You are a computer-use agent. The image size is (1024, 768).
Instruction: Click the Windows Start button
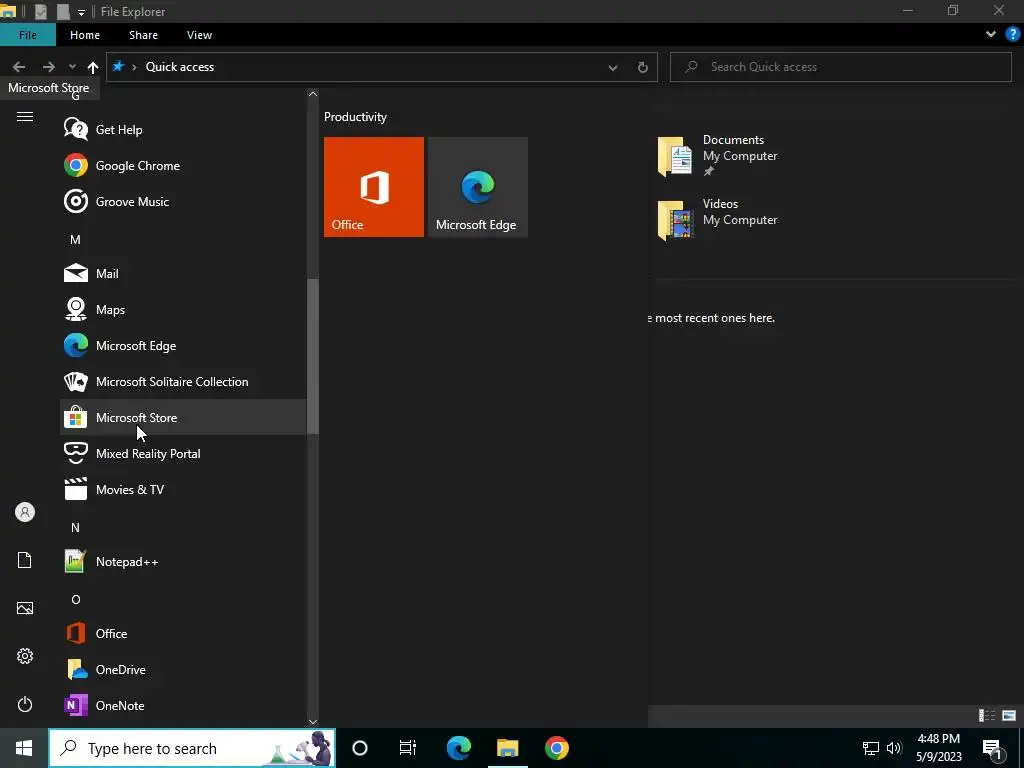tap(24, 748)
